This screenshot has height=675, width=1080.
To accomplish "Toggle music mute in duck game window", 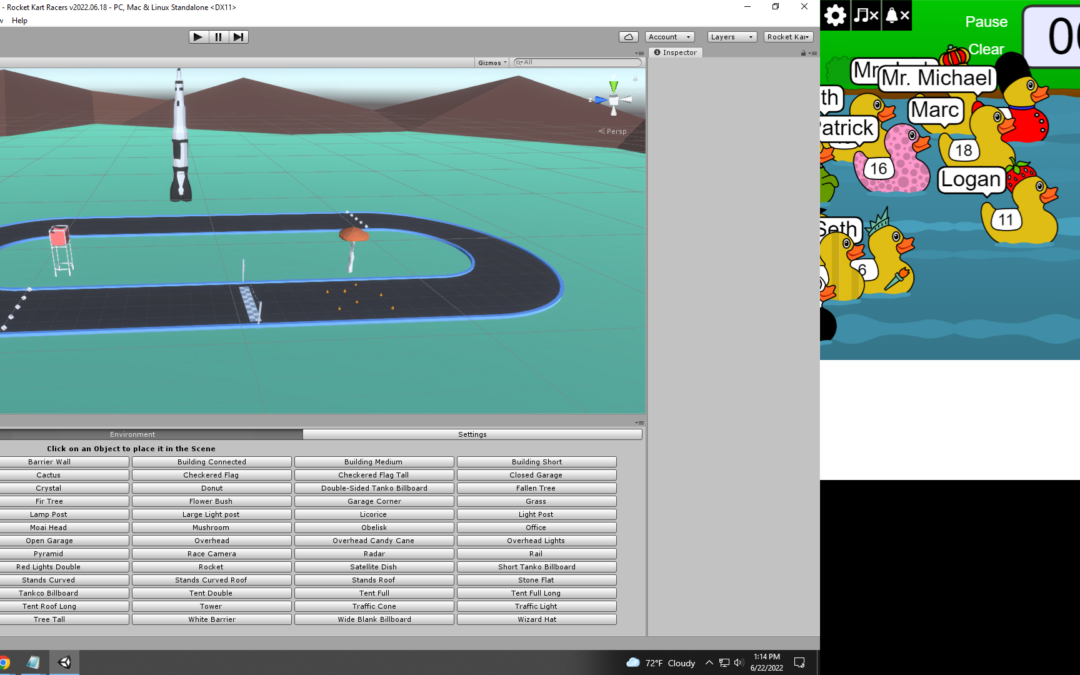I will tap(866, 15).
